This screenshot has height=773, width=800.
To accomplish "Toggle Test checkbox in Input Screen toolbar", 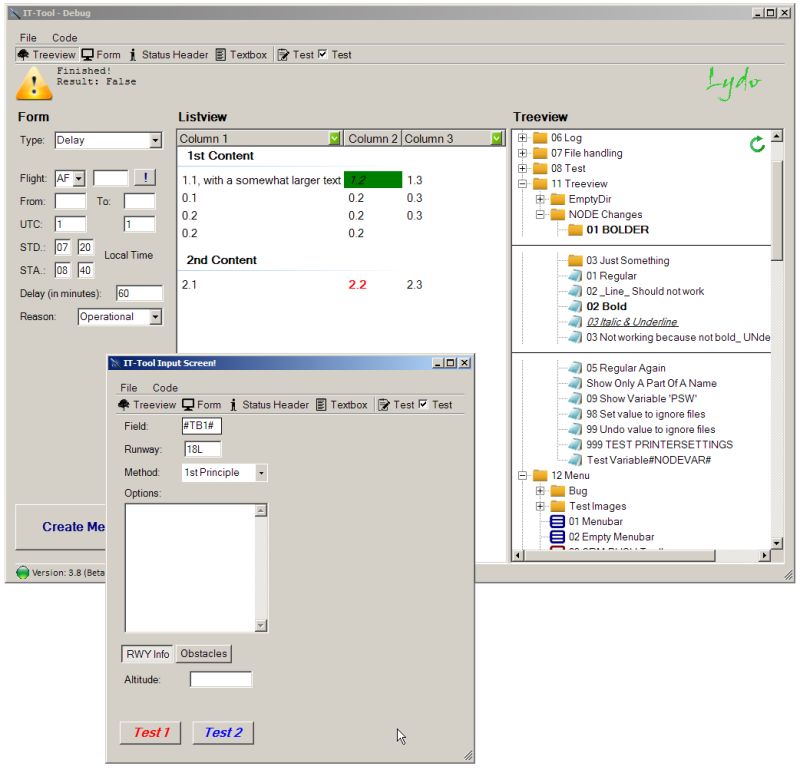I will (x=423, y=404).
